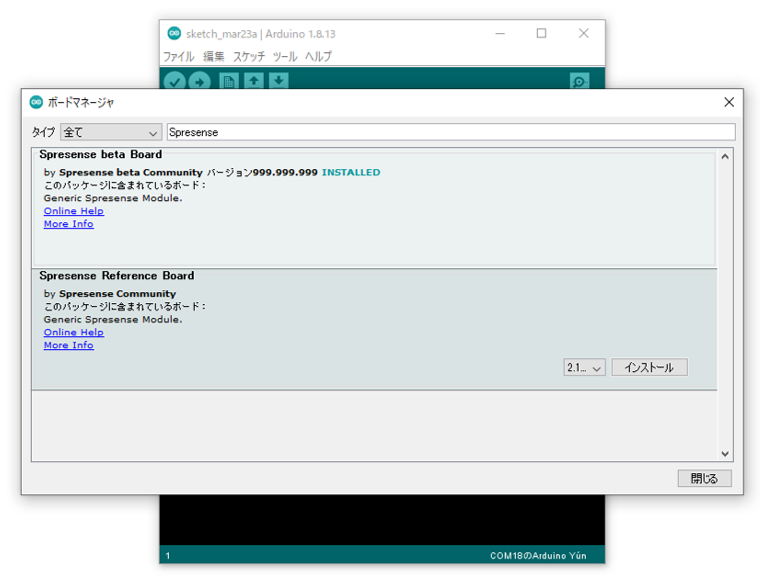Click the INSTALLED status text

pyautogui.click(x=351, y=172)
